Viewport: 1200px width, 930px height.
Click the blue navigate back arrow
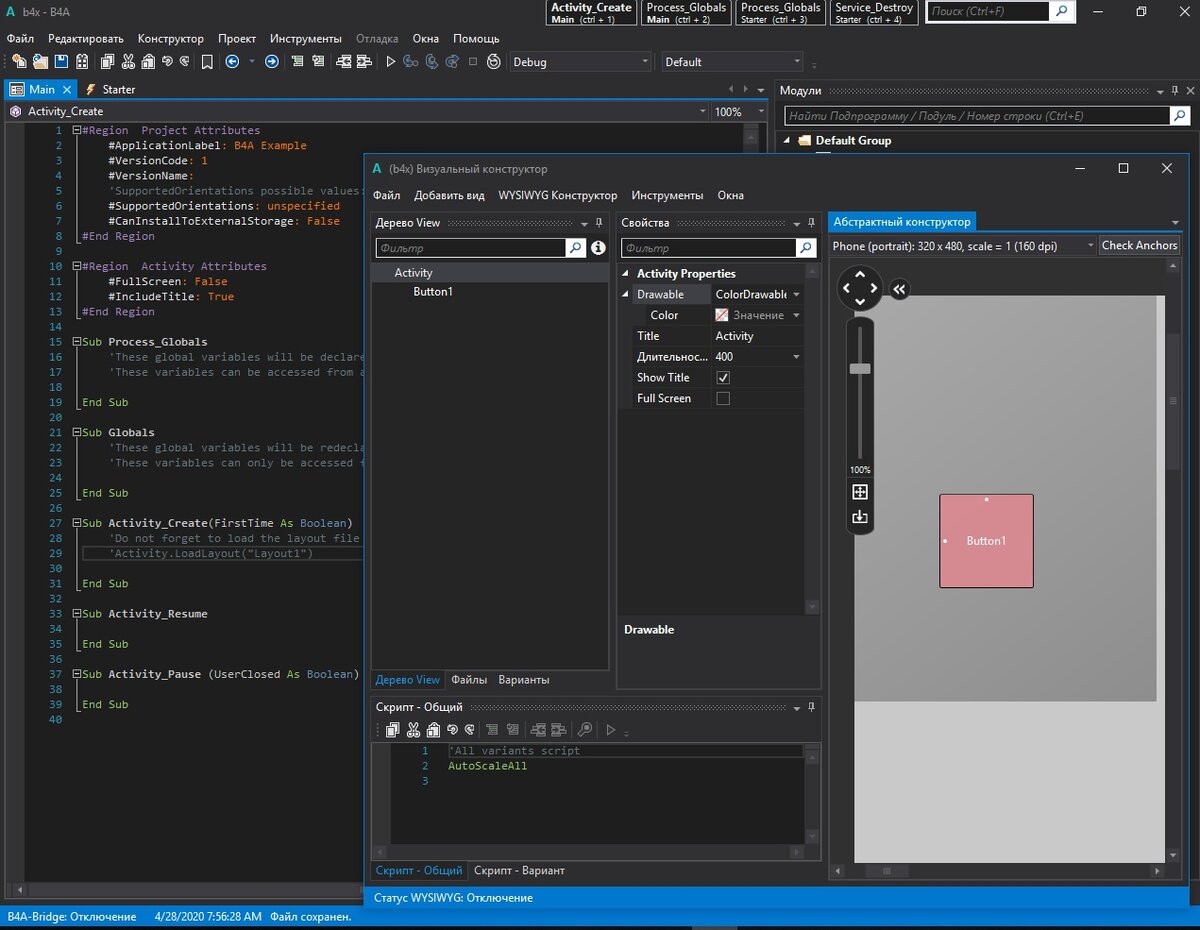[232, 62]
